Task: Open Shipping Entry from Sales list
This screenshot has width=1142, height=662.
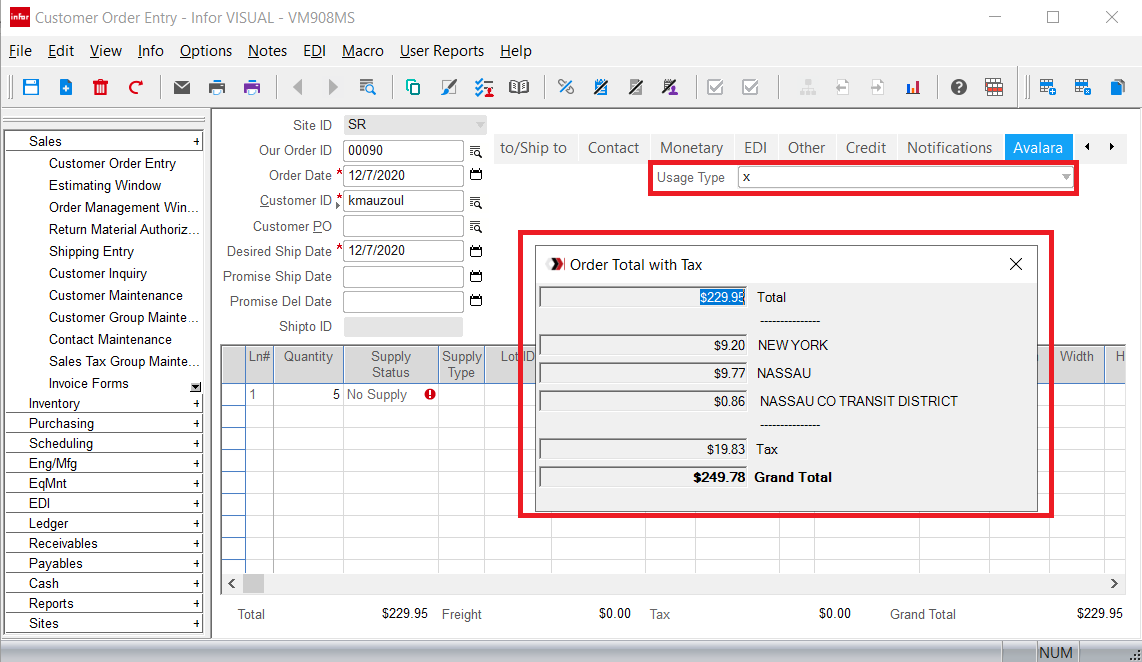Action: coord(91,251)
